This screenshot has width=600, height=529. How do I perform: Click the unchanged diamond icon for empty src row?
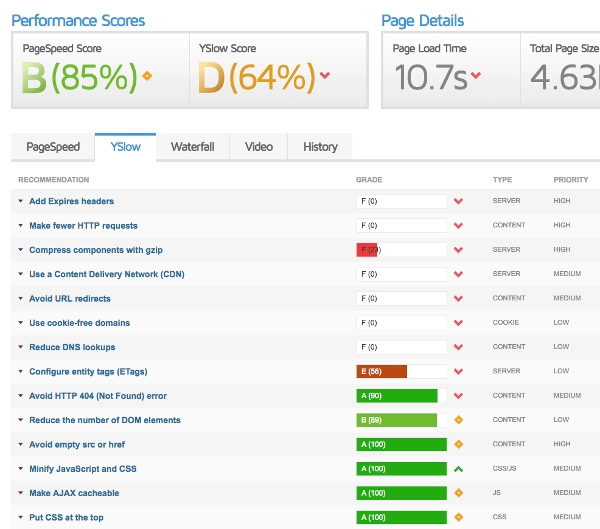(x=458, y=444)
